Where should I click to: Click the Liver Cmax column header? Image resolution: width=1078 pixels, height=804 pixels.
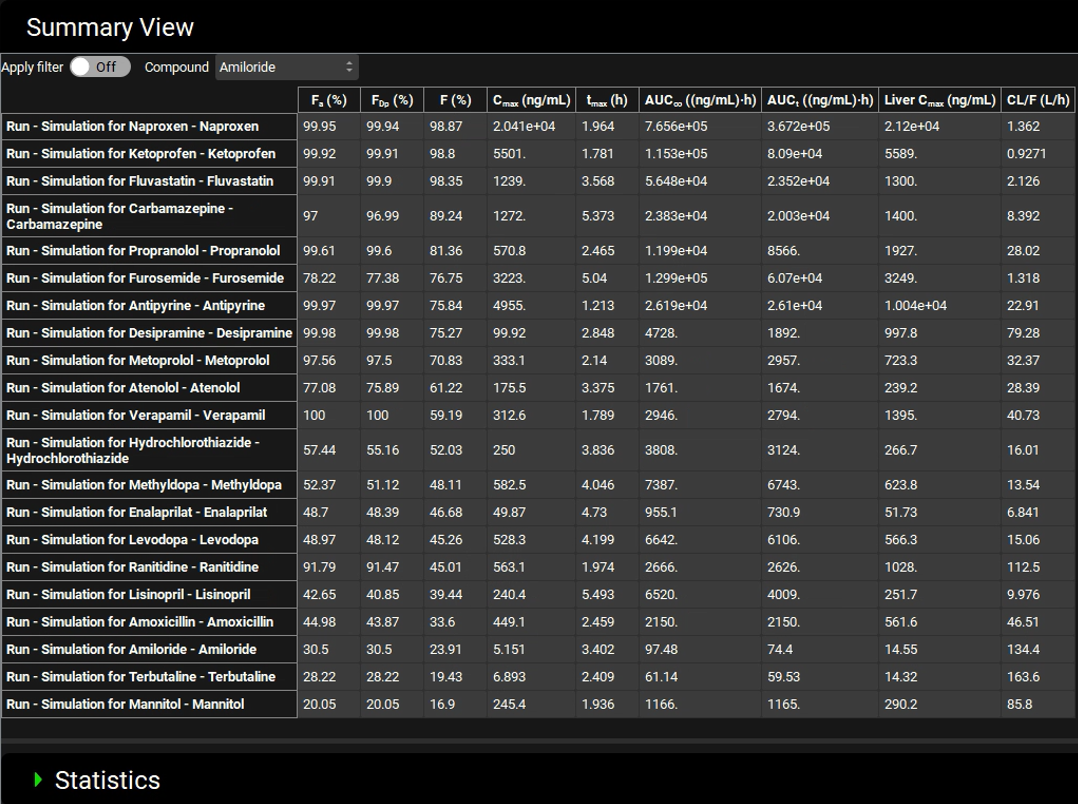click(x=940, y=100)
